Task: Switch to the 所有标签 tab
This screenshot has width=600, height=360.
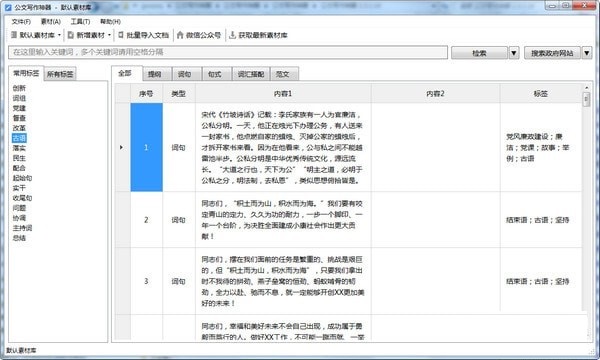Action: click(x=60, y=74)
